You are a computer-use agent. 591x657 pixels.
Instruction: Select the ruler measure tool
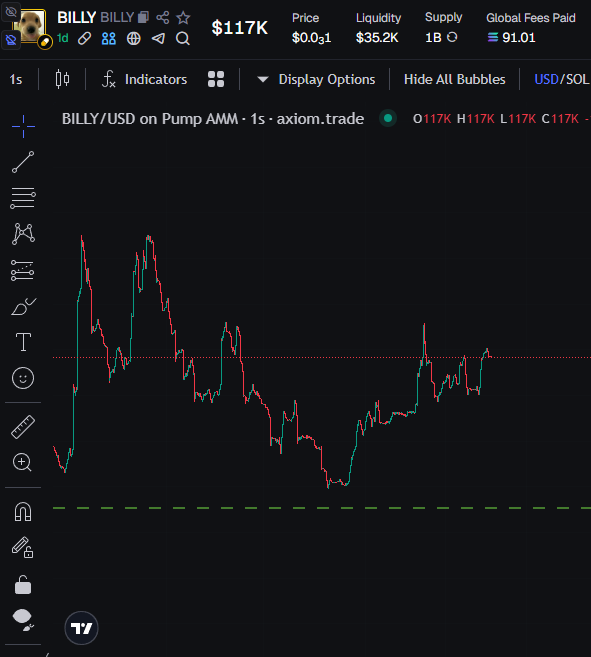[x=23, y=427]
